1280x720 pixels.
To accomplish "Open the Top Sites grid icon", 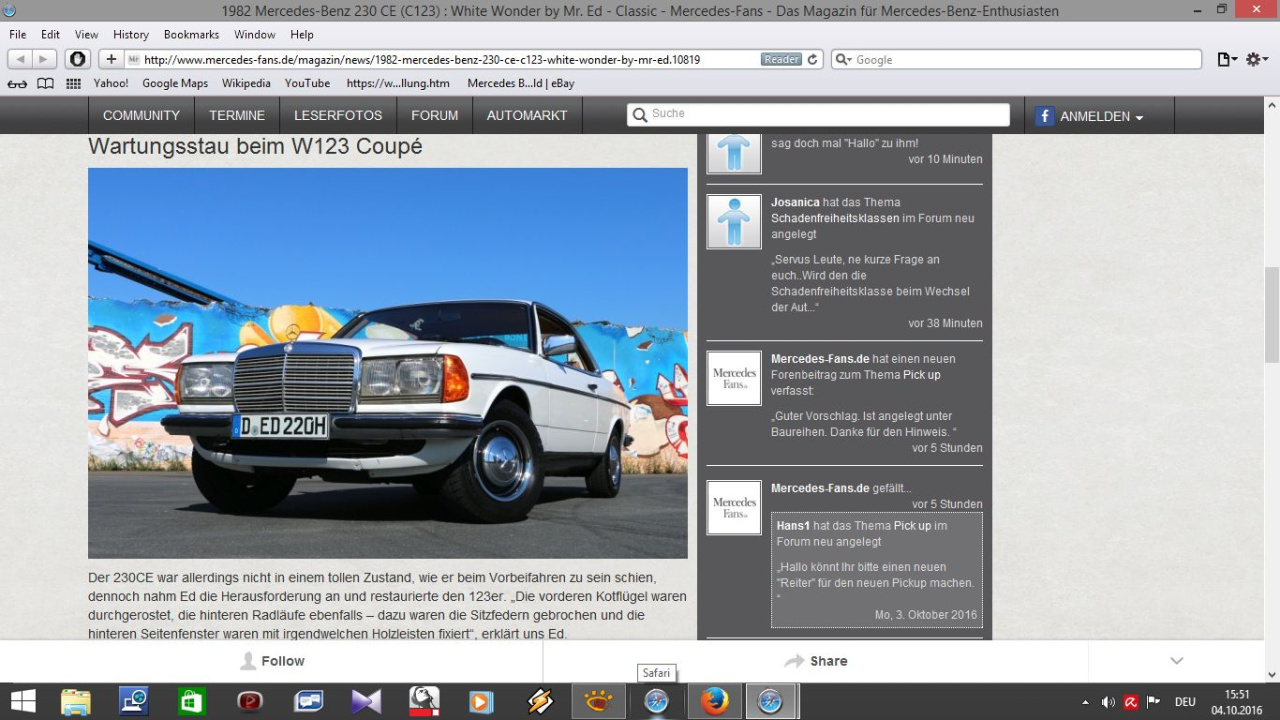I will (x=73, y=84).
